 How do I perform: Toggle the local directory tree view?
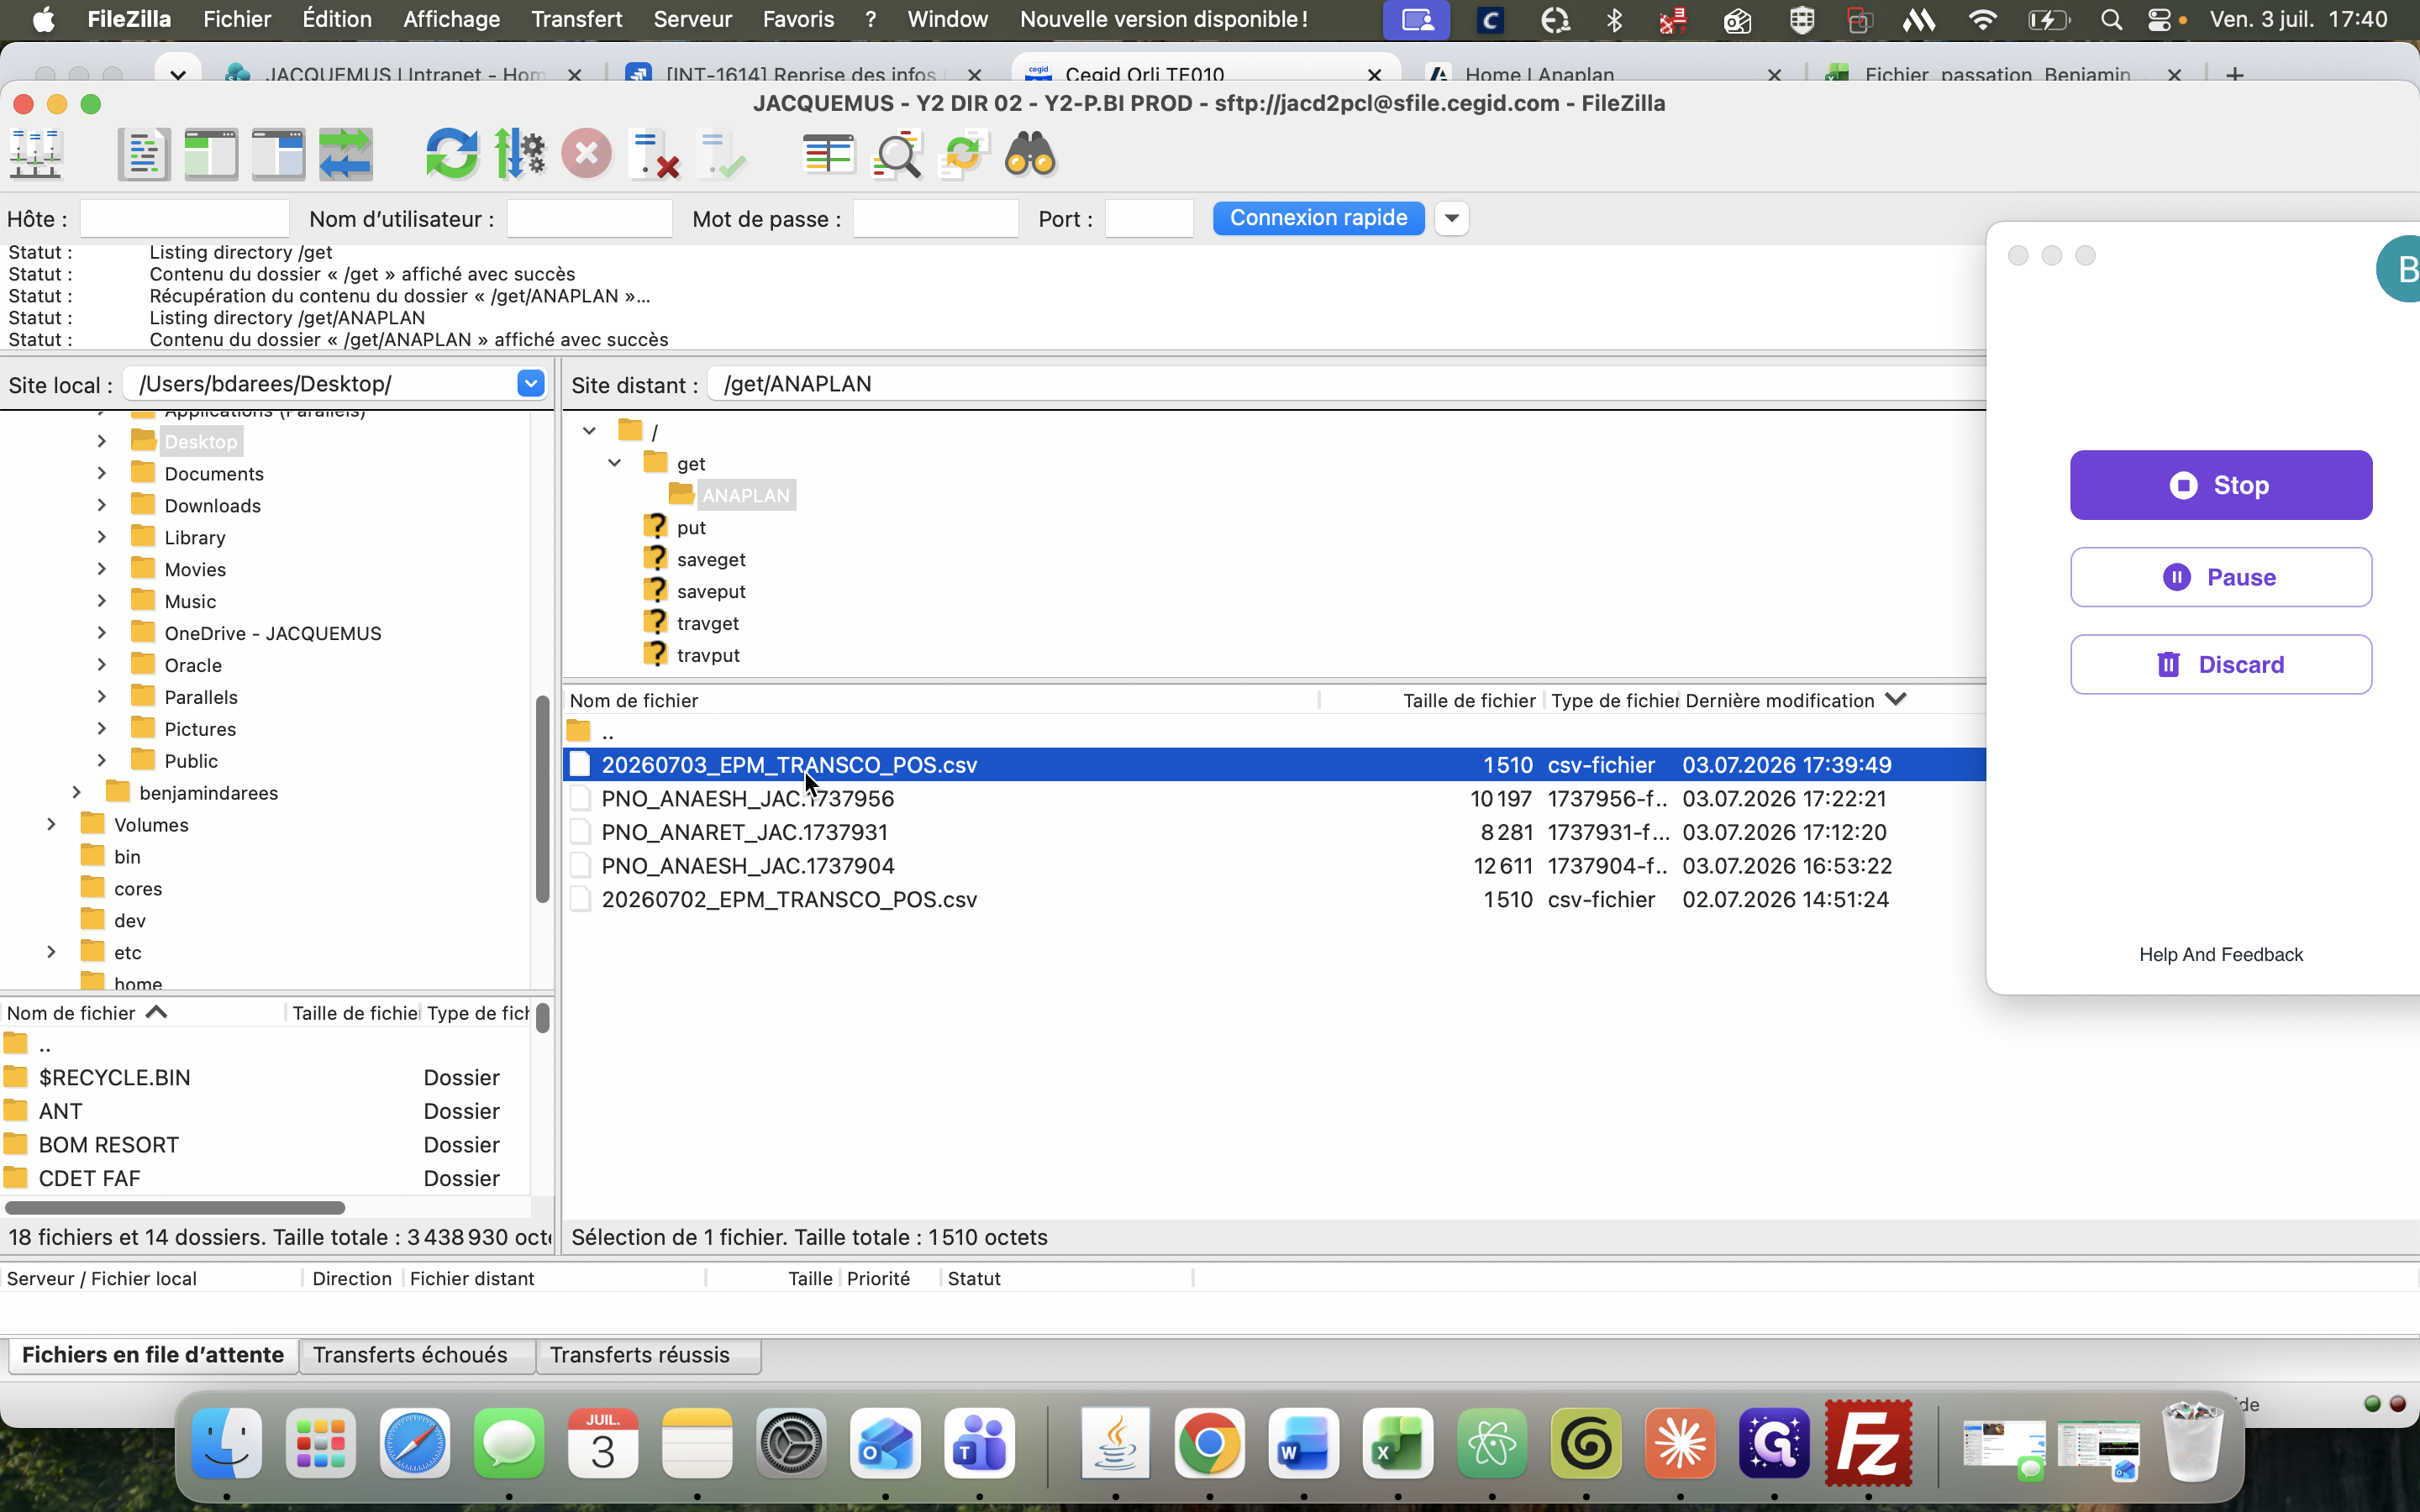click(211, 155)
